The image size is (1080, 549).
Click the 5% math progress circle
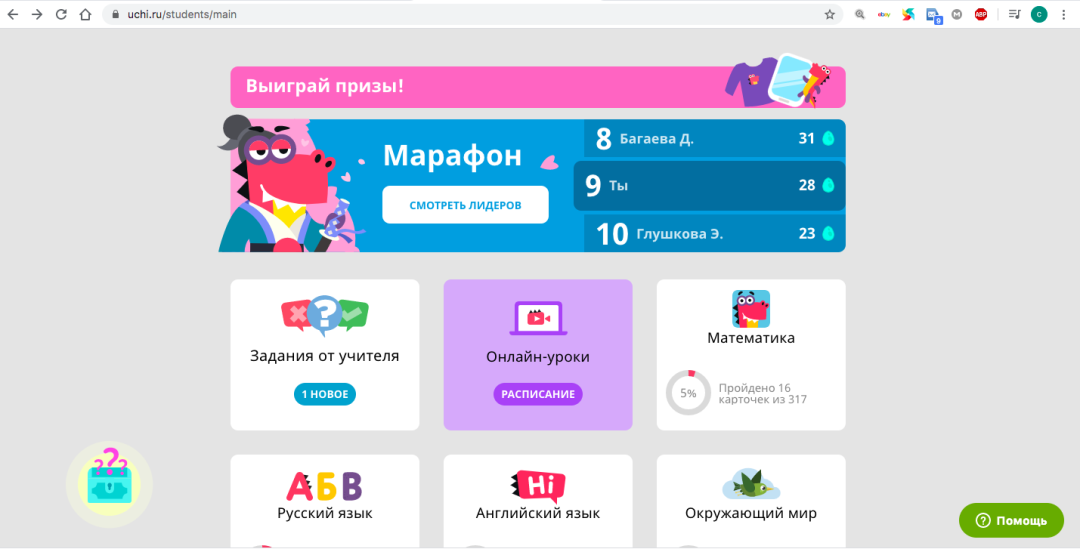click(x=688, y=393)
